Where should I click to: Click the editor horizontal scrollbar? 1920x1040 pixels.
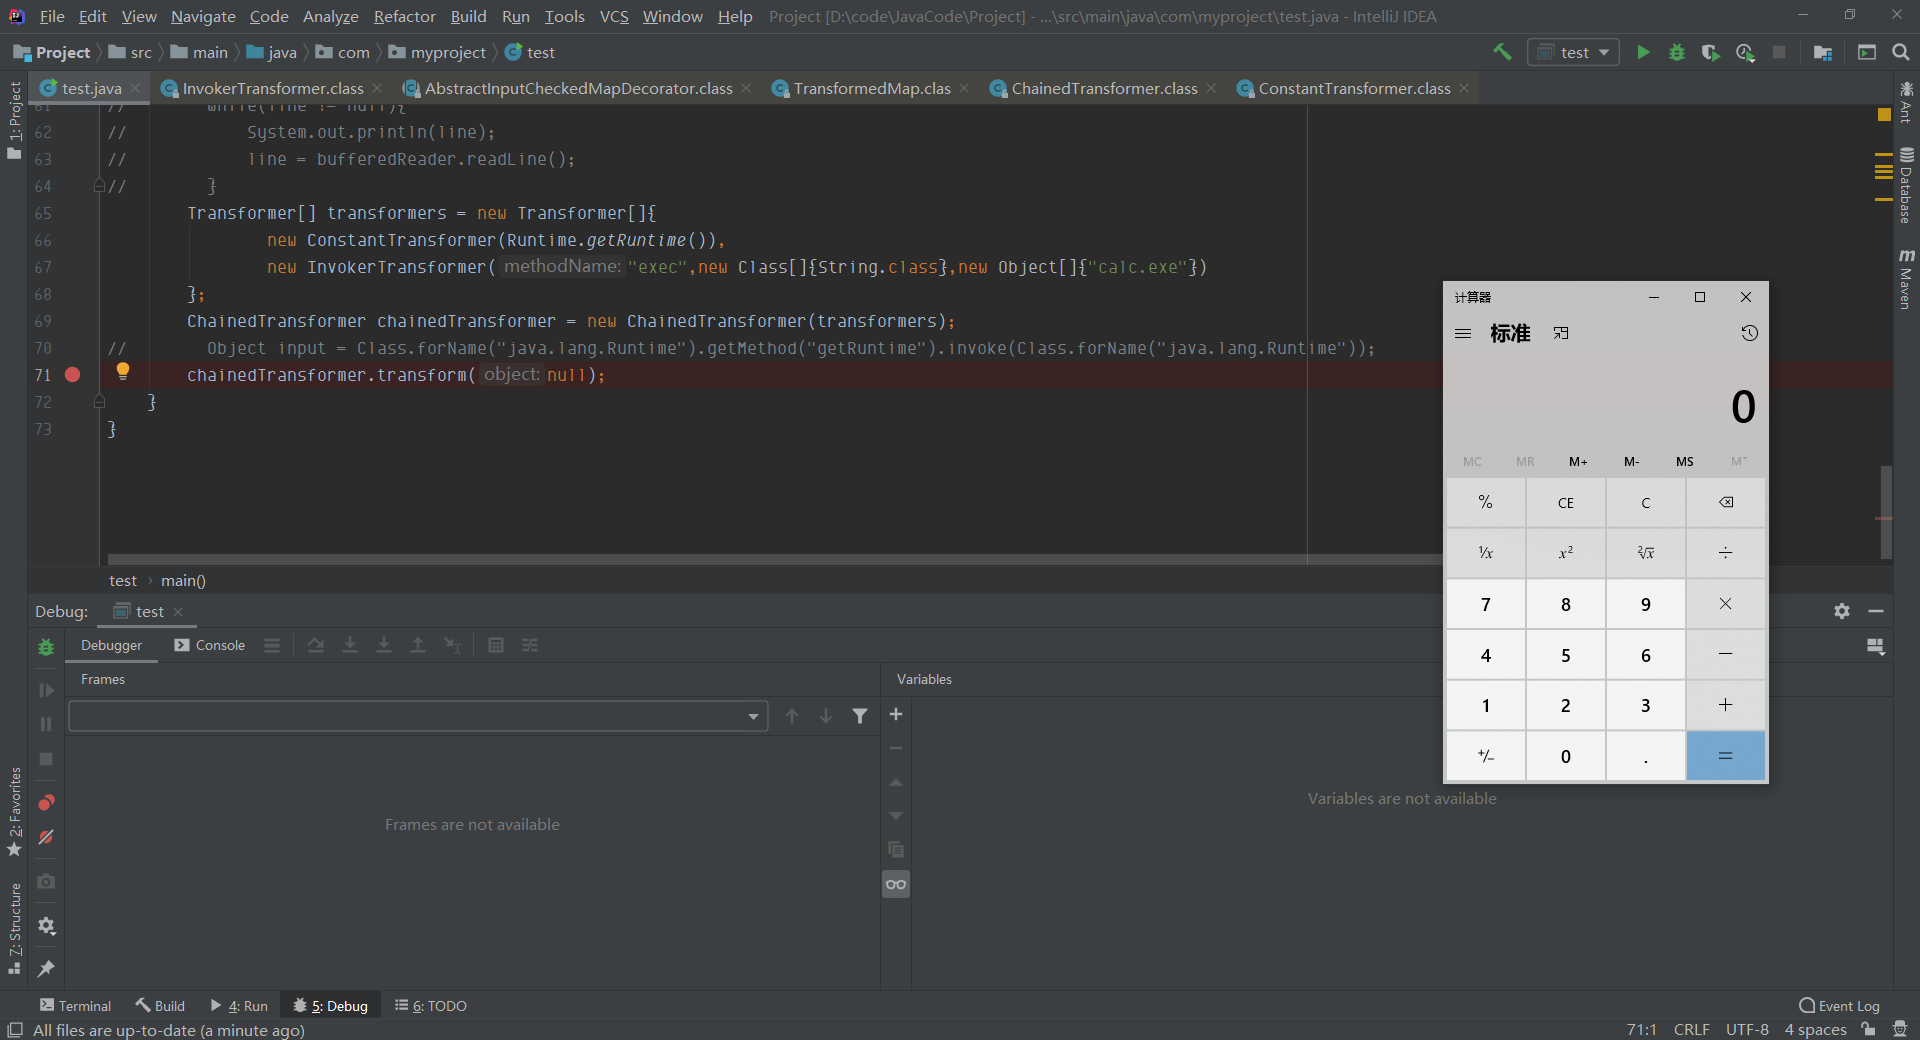[x=700, y=559]
